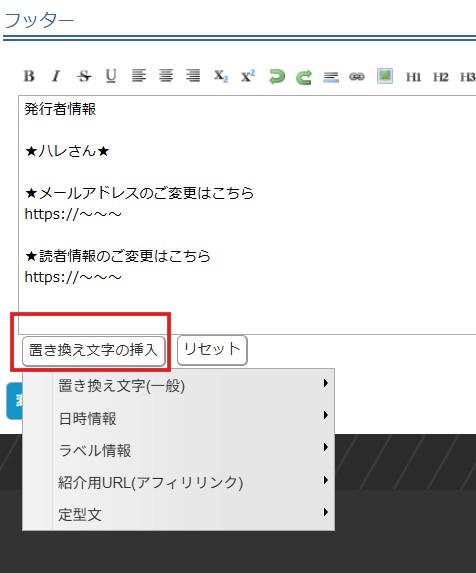This screenshot has height=573, width=476.
Task: Apply H2 heading style
Action: [441, 77]
